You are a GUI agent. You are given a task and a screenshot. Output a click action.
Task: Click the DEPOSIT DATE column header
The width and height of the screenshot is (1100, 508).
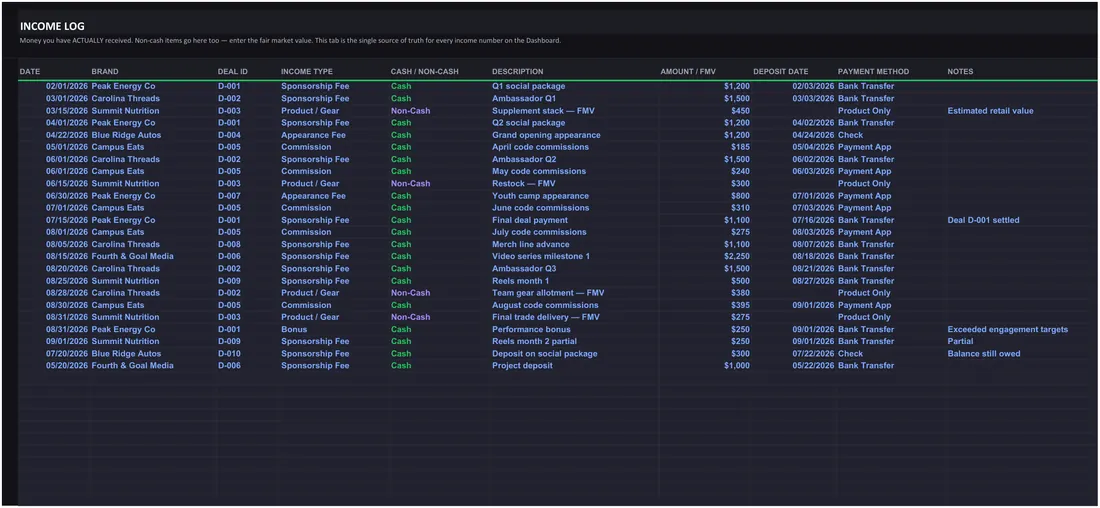781,72
